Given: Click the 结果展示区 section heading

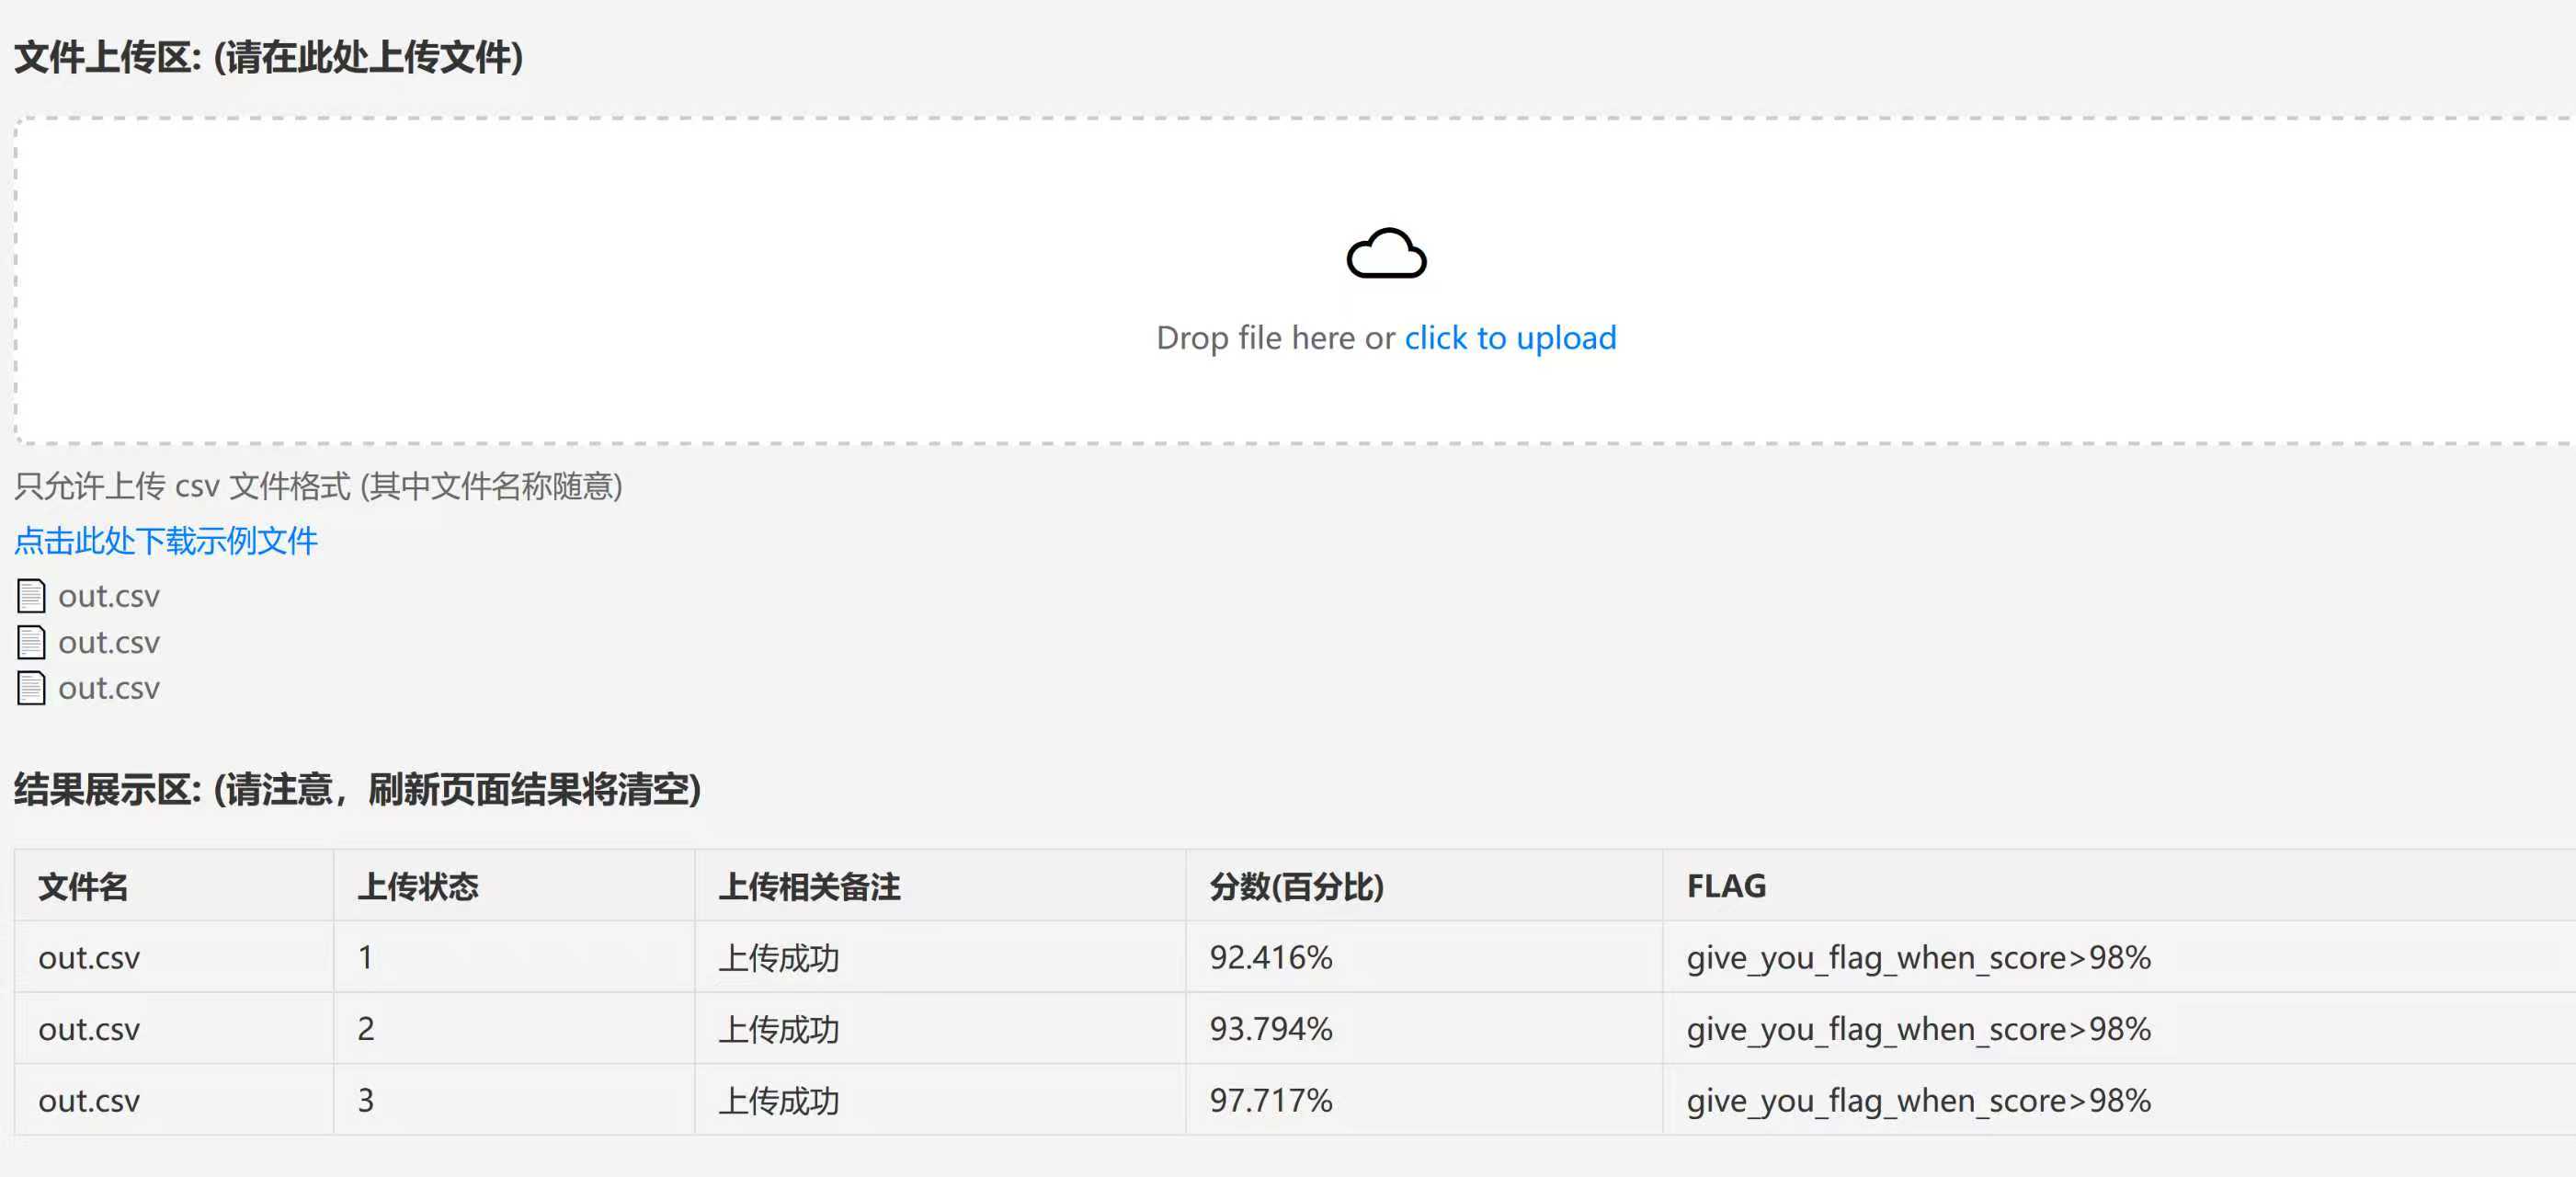Looking at the screenshot, I should [x=357, y=790].
